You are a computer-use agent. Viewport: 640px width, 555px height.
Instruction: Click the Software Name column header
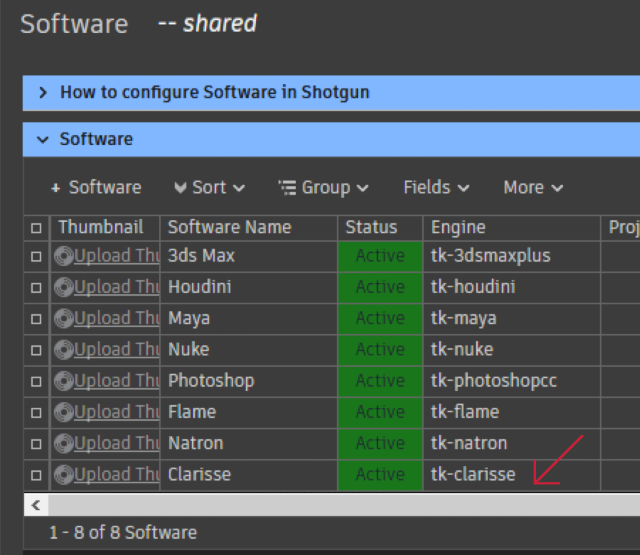click(249, 227)
